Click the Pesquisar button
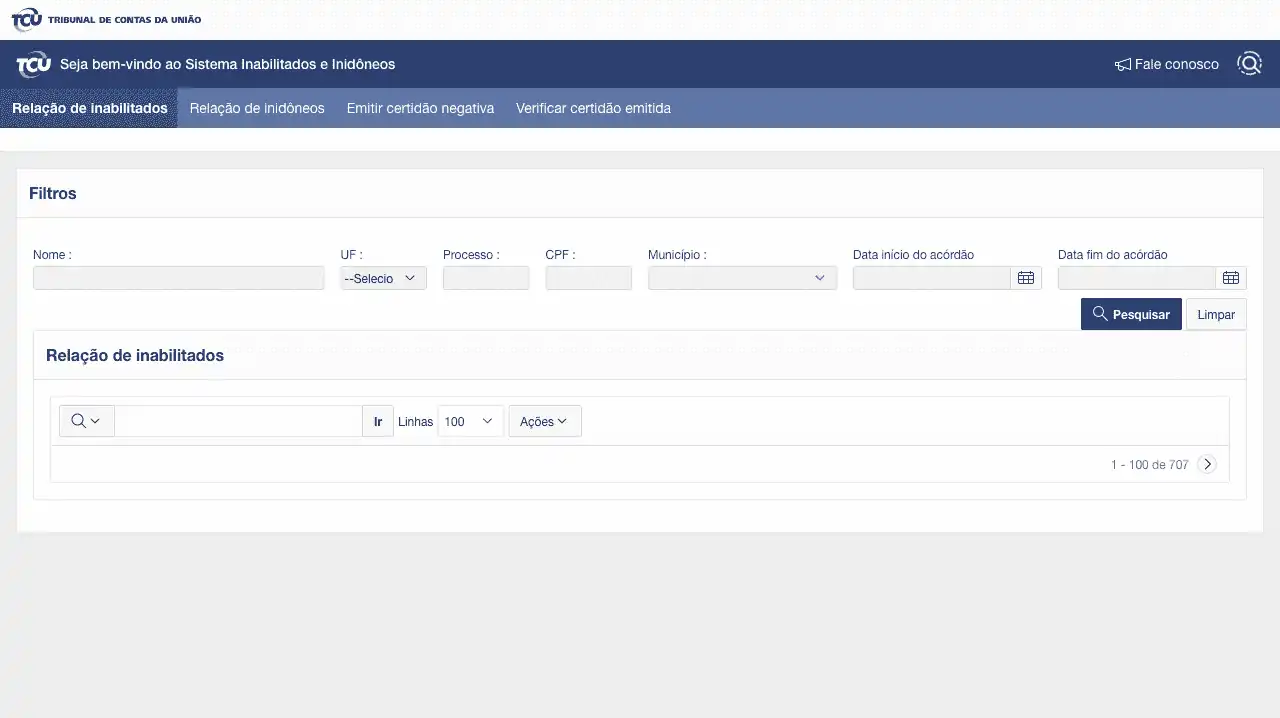Screen dimensions: 1280x718 coord(1131,314)
